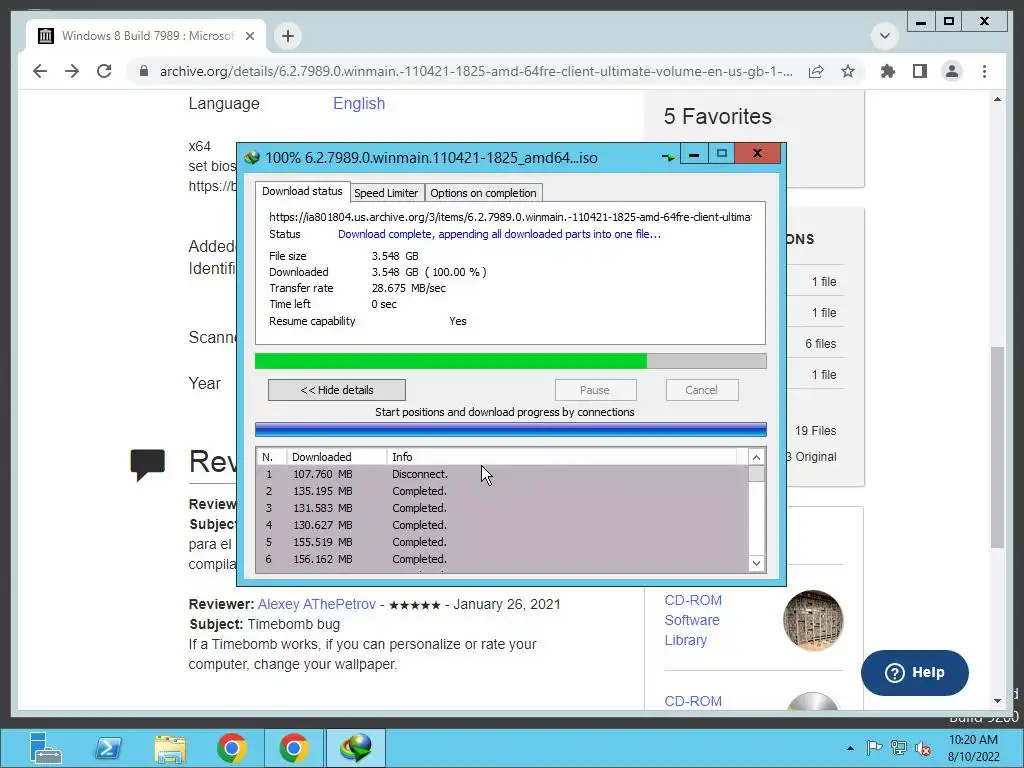Click the download URL text in dialog

(x=510, y=217)
